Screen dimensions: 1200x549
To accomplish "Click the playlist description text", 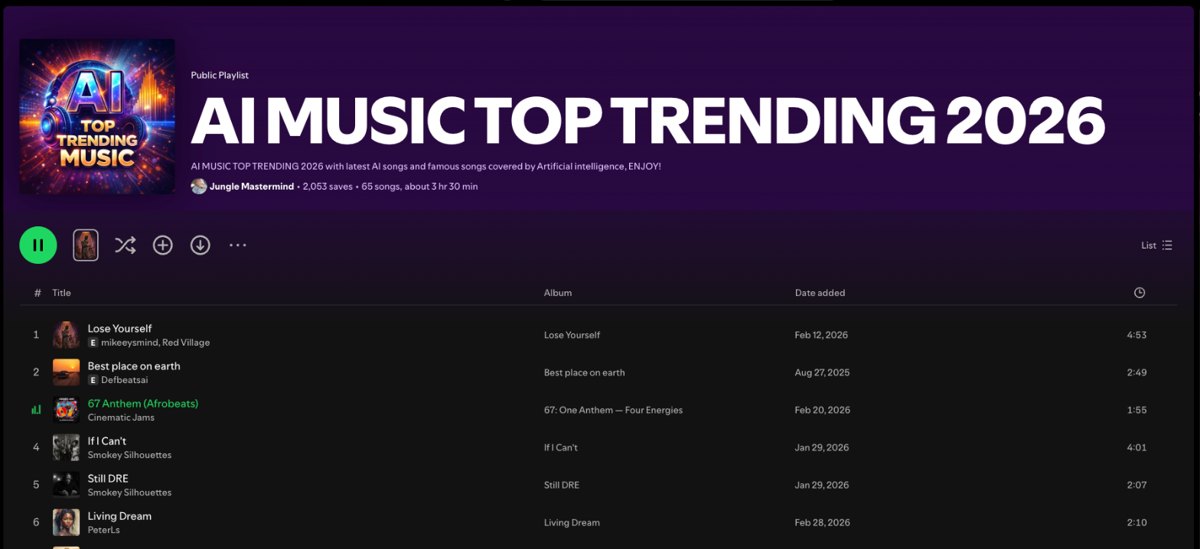I will point(426,166).
